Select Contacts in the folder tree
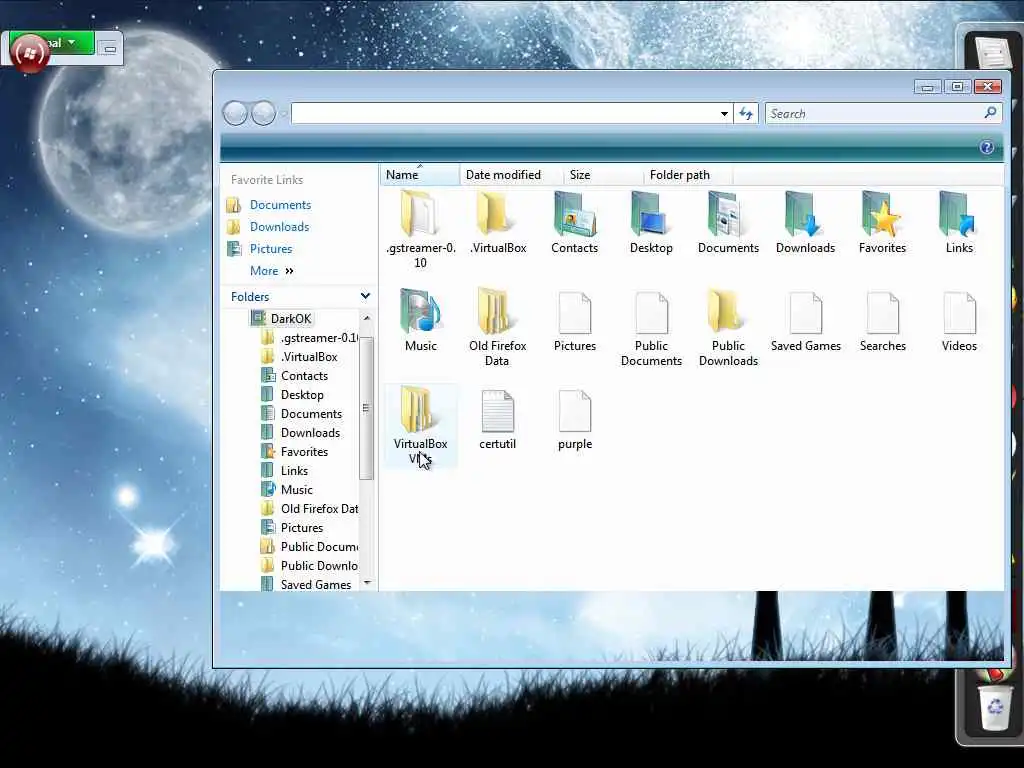 (304, 376)
